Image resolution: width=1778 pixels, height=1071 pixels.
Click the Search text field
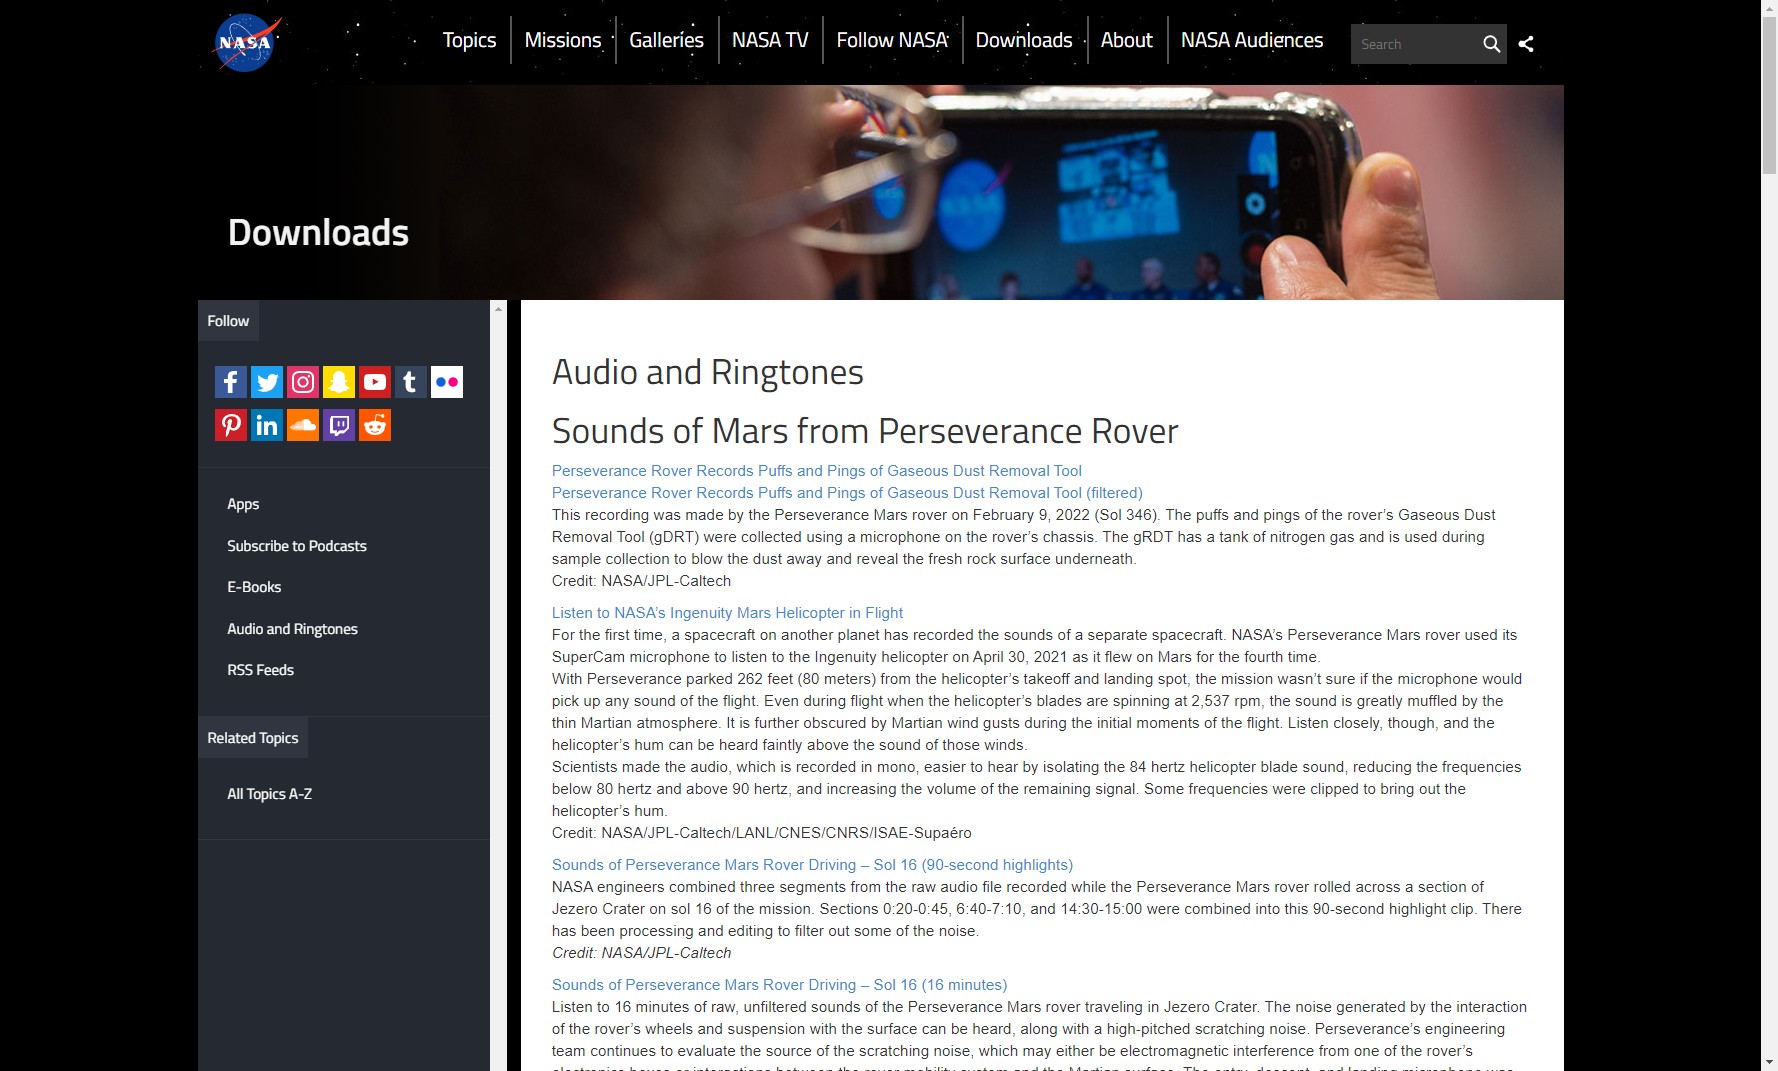click(x=1414, y=44)
